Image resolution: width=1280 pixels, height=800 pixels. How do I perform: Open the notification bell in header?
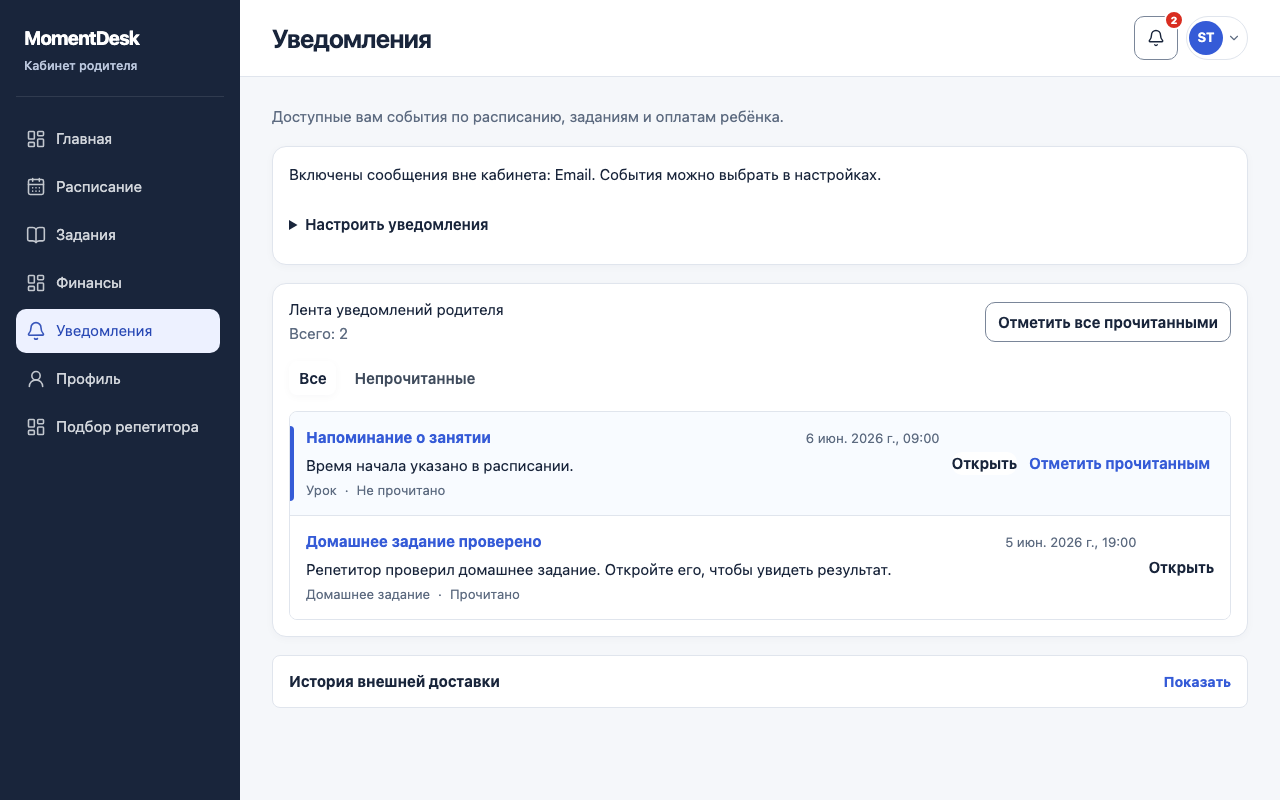coord(1156,38)
